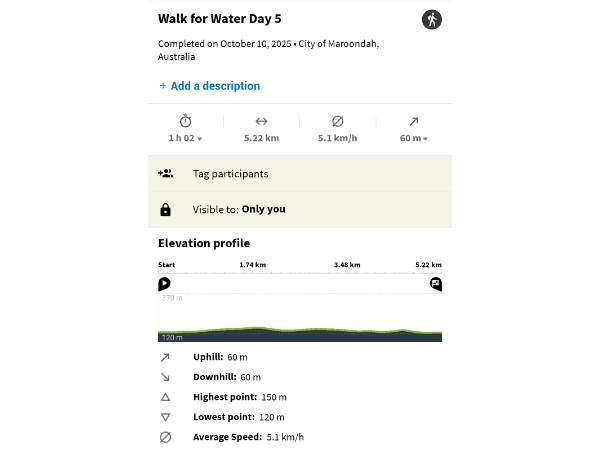Click the average speed icon in stats row
The height and width of the screenshot is (450, 600).
(x=337, y=121)
